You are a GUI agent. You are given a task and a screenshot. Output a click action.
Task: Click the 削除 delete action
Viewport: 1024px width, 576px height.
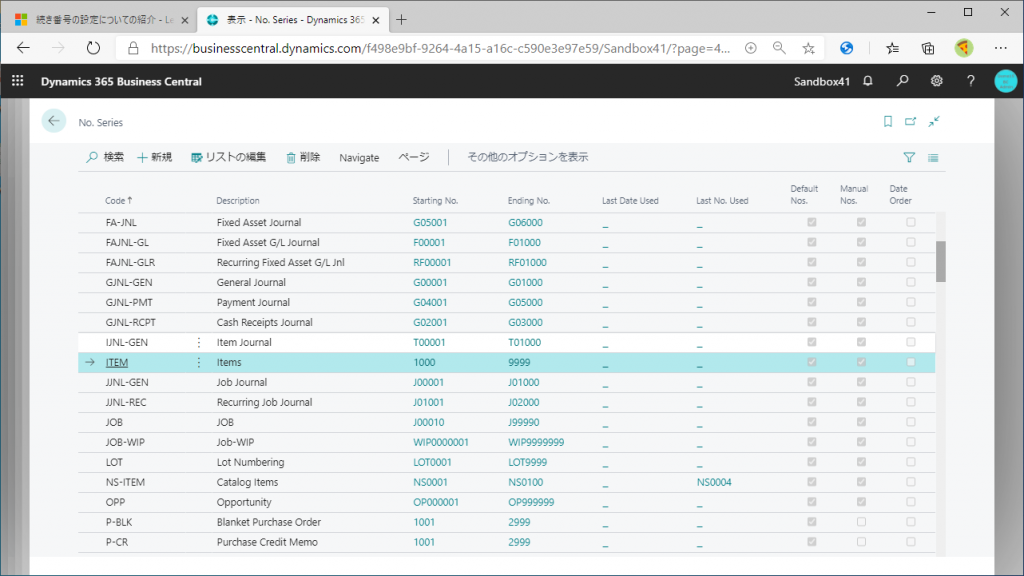[x=303, y=157]
